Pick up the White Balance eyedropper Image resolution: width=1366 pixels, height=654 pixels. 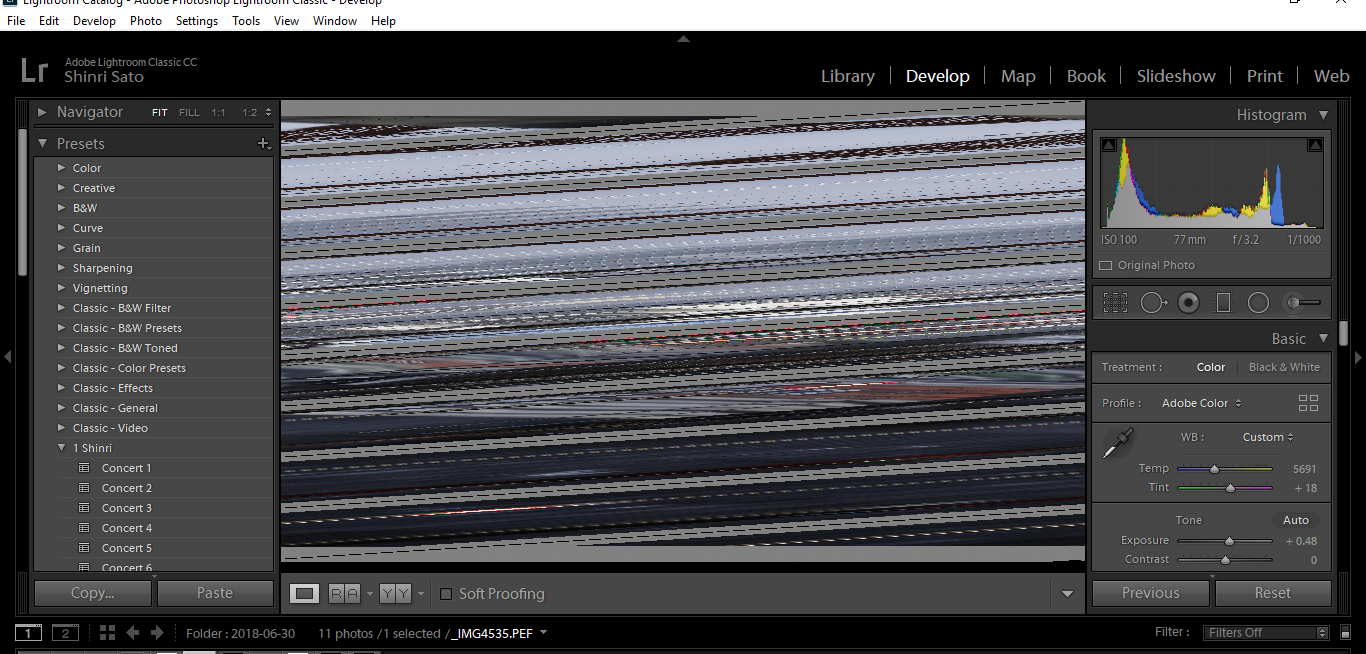tap(1117, 444)
